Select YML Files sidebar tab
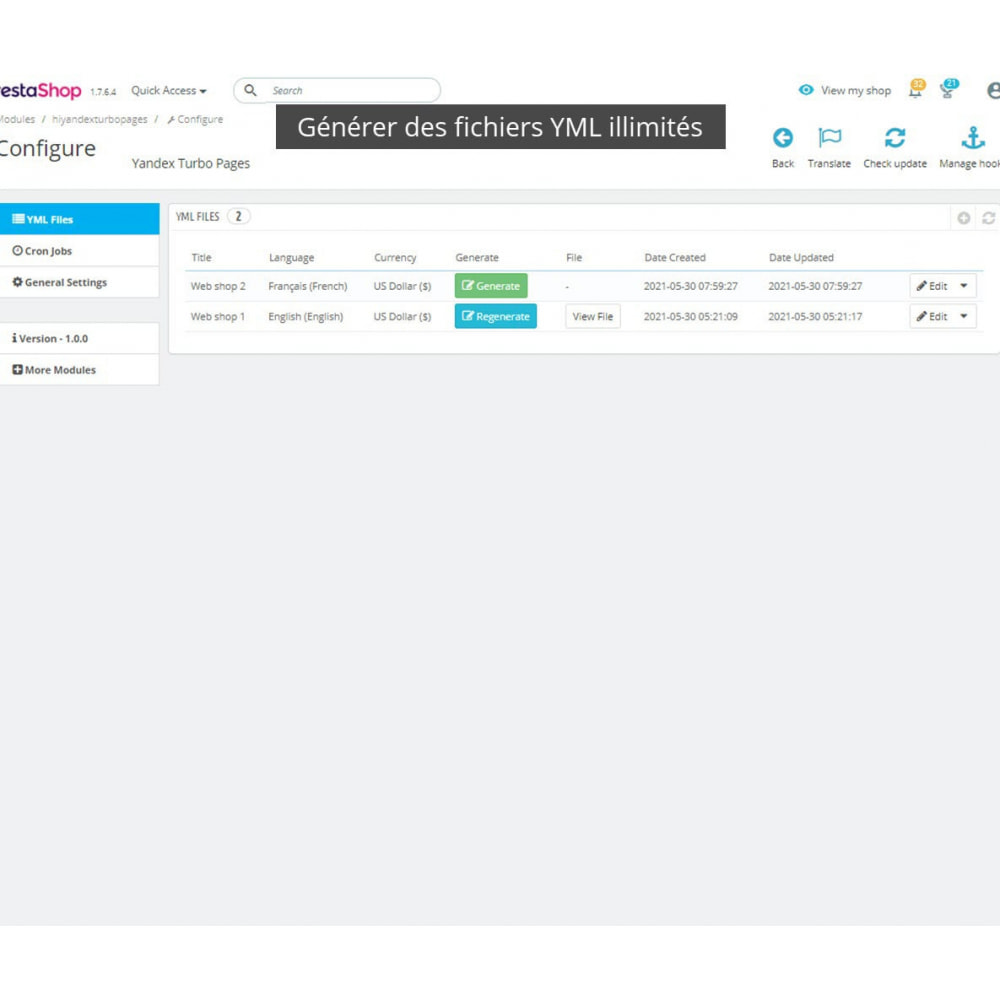 coord(79,219)
